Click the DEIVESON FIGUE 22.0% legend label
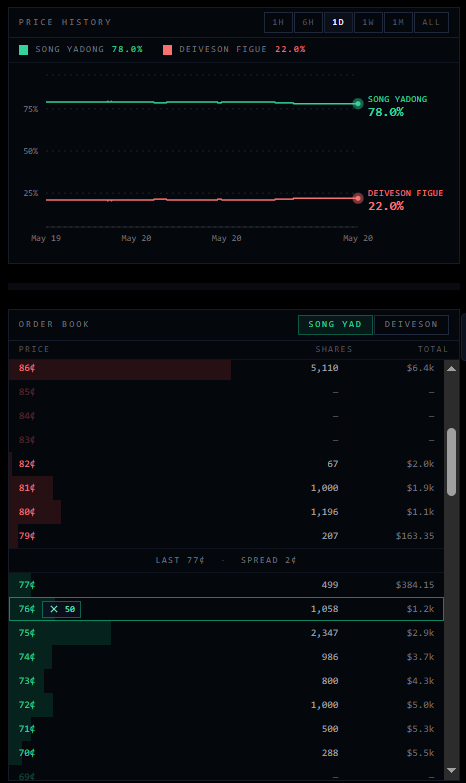The width and height of the screenshot is (466, 783). pyautogui.click(x=242, y=49)
